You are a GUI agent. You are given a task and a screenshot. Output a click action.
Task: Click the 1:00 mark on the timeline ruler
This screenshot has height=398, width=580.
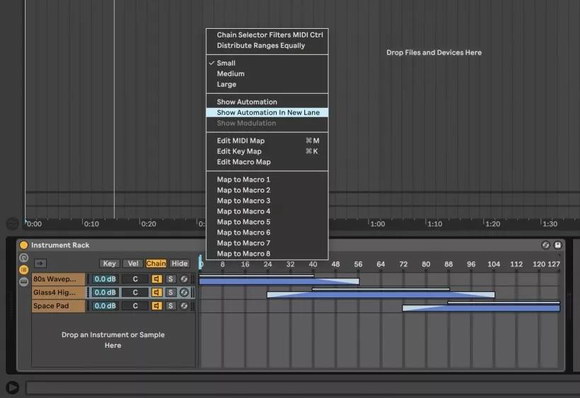click(377, 224)
